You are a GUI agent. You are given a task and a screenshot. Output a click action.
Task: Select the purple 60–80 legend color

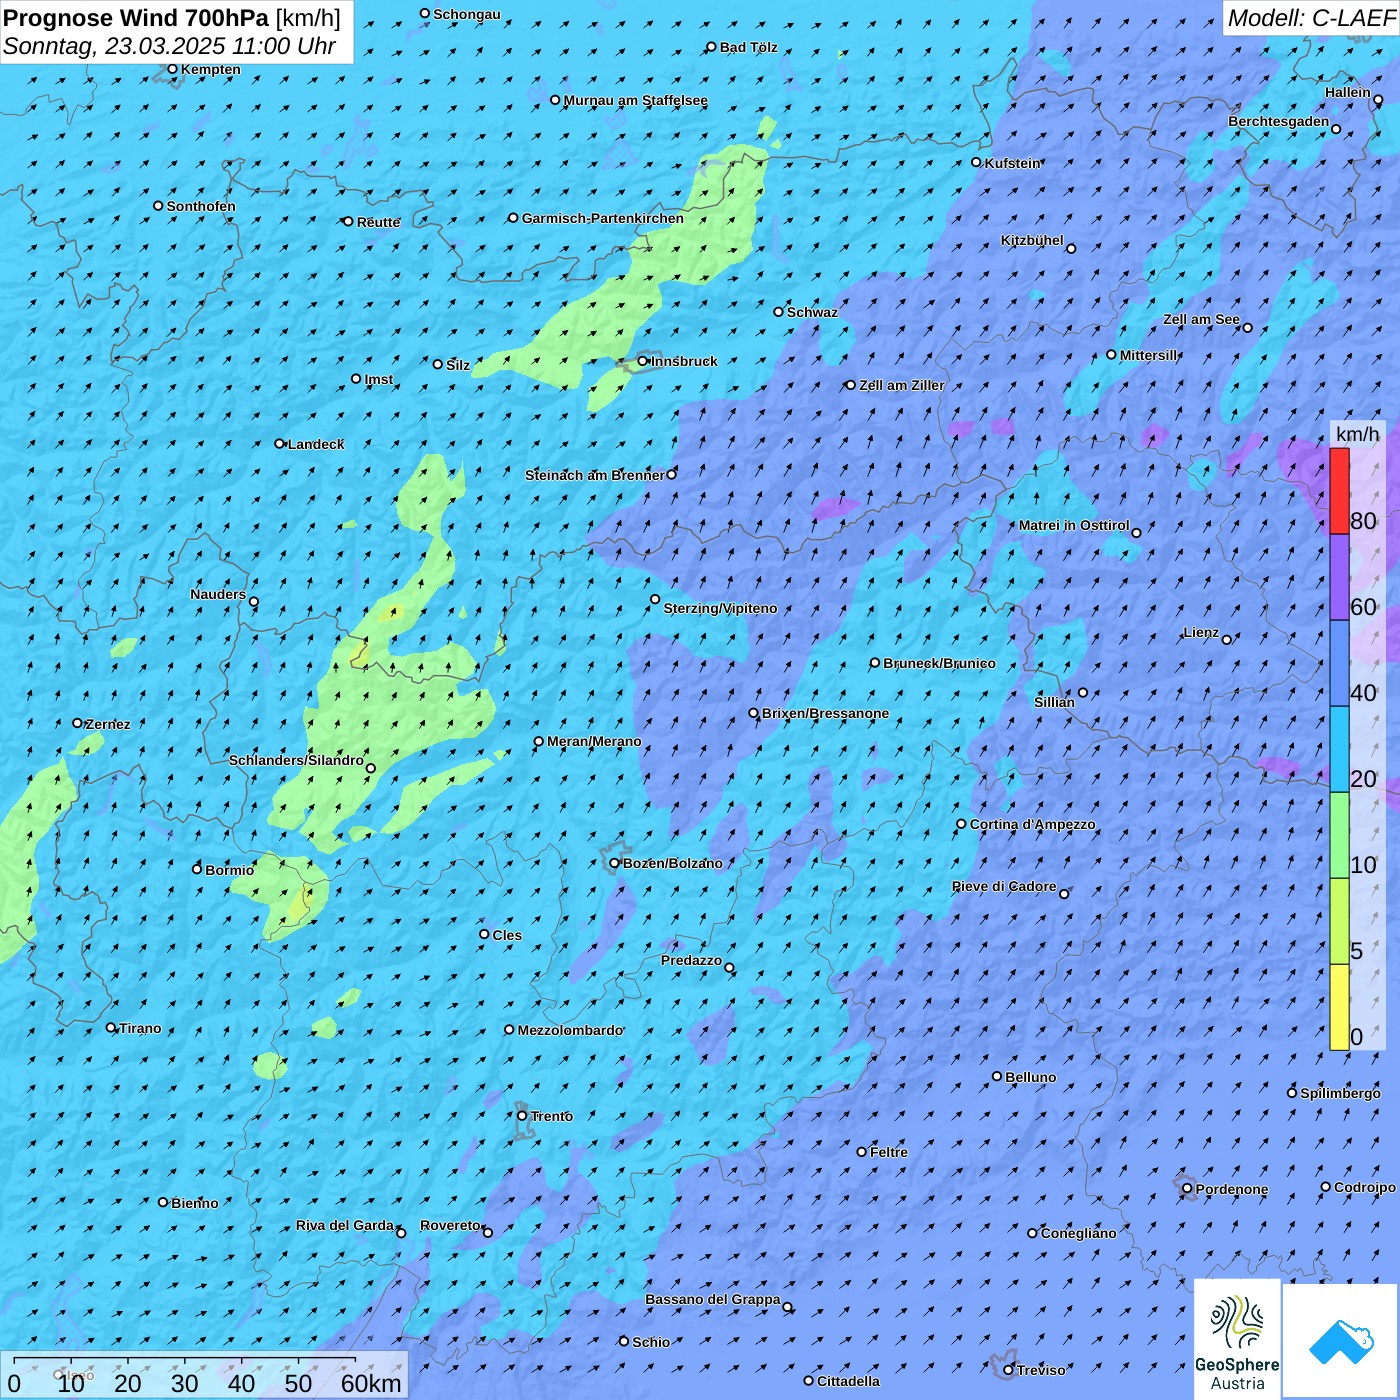coord(1339,578)
